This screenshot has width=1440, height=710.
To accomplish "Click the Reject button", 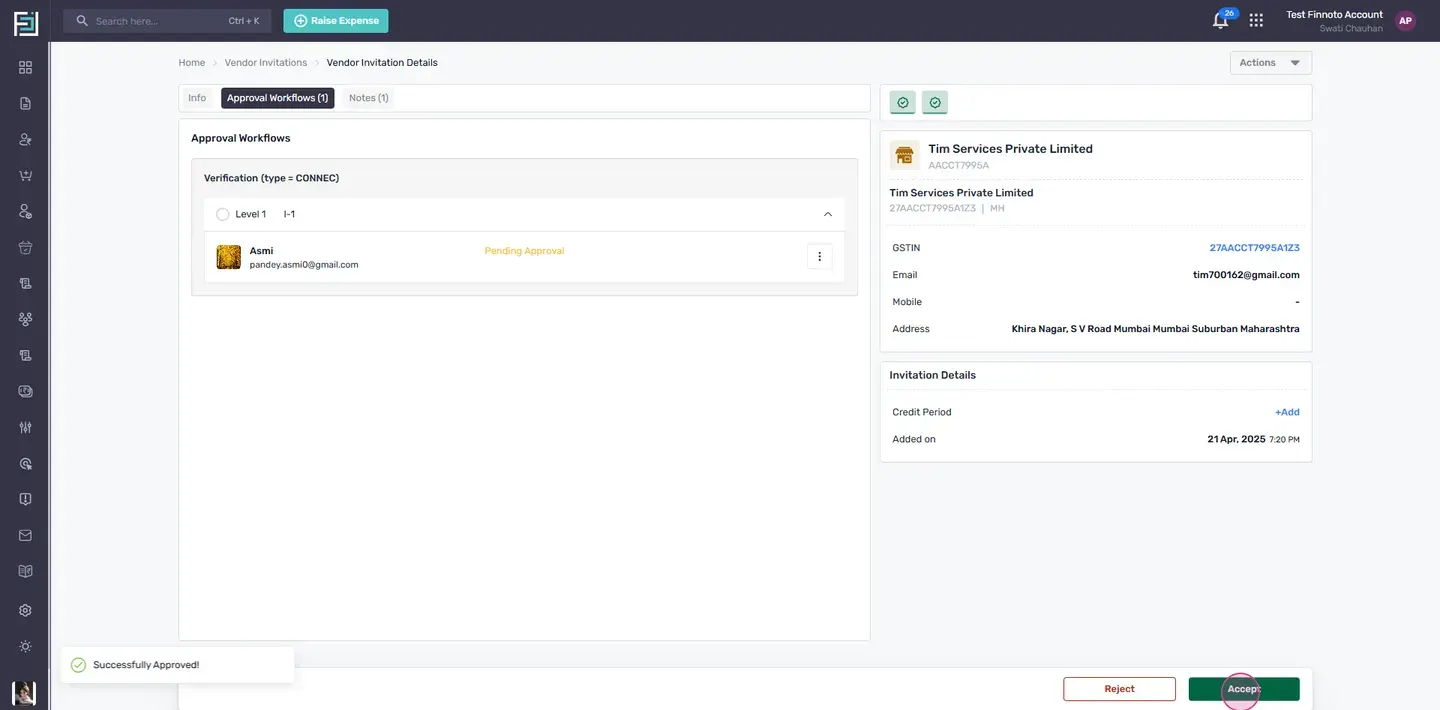I will coord(1119,689).
